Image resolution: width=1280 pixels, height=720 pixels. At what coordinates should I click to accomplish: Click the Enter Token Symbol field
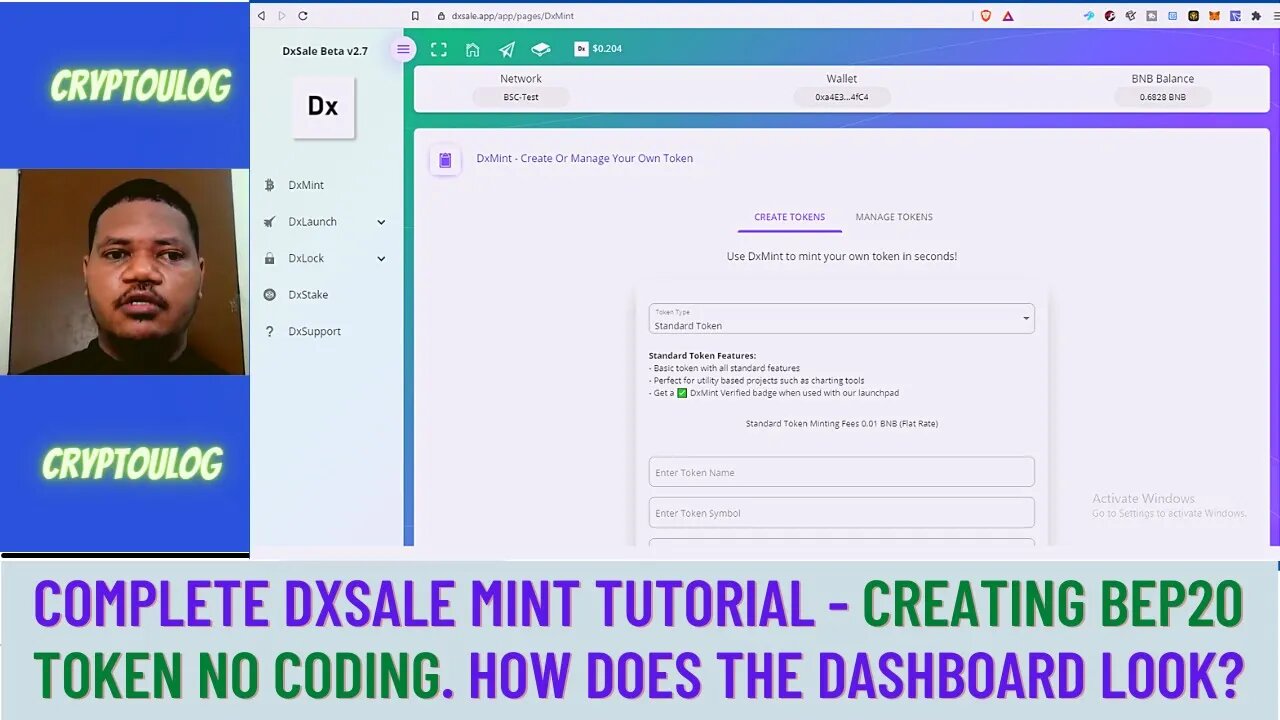841,513
